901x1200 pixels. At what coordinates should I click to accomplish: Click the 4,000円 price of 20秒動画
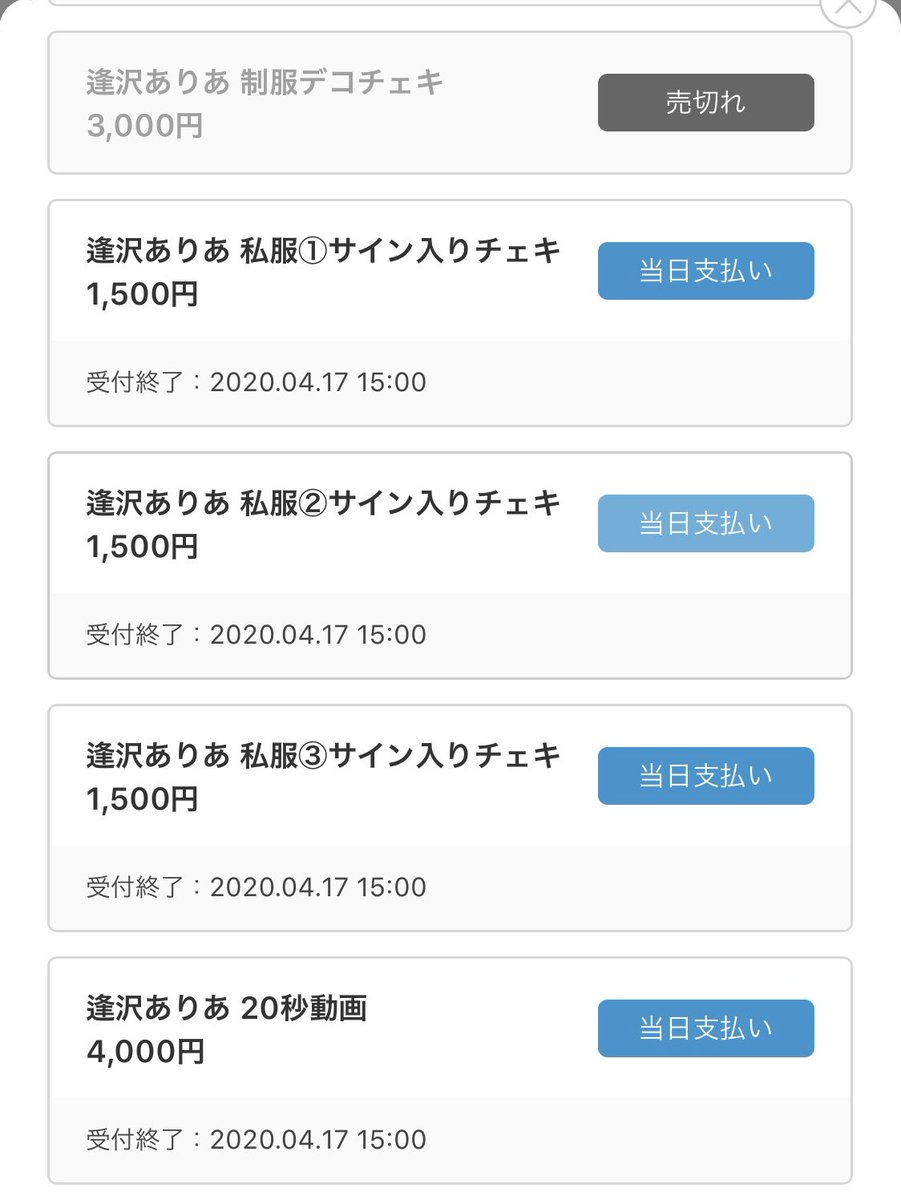click(145, 1052)
